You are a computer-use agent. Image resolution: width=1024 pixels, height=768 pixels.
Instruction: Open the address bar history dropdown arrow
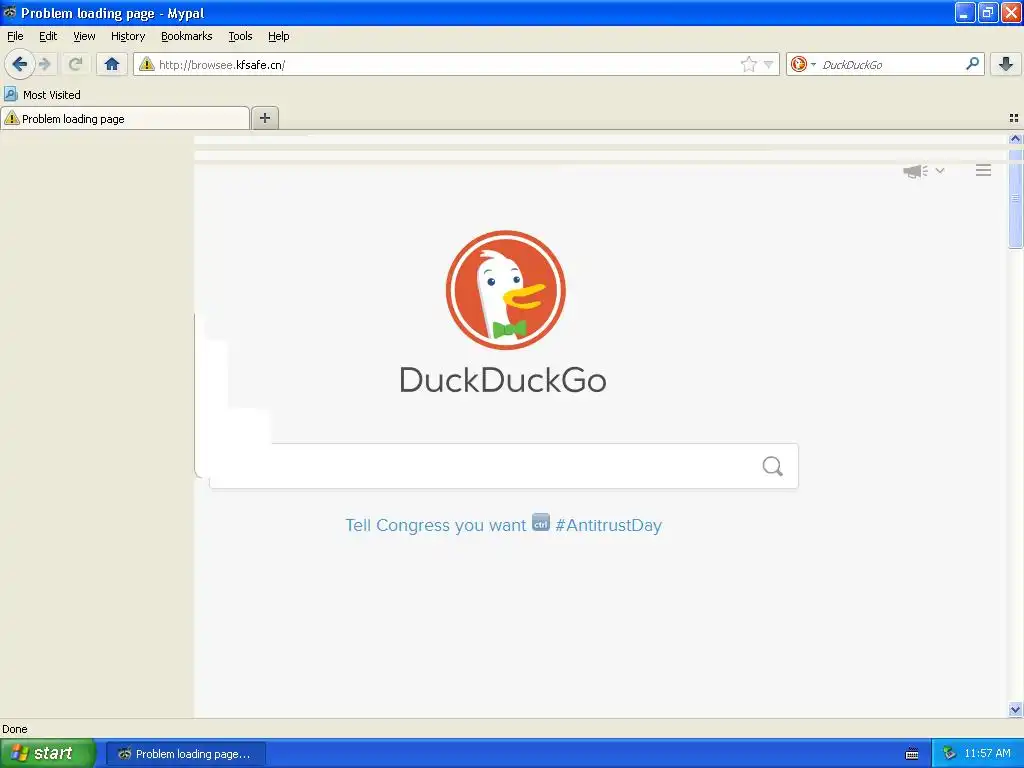pos(769,64)
